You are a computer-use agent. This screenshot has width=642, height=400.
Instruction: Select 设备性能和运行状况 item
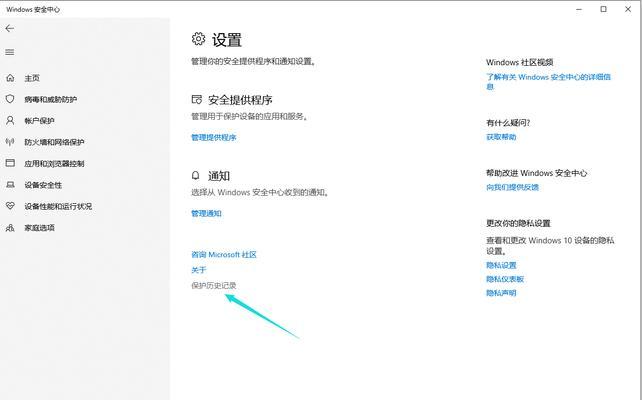pyautogui.click(x=58, y=206)
